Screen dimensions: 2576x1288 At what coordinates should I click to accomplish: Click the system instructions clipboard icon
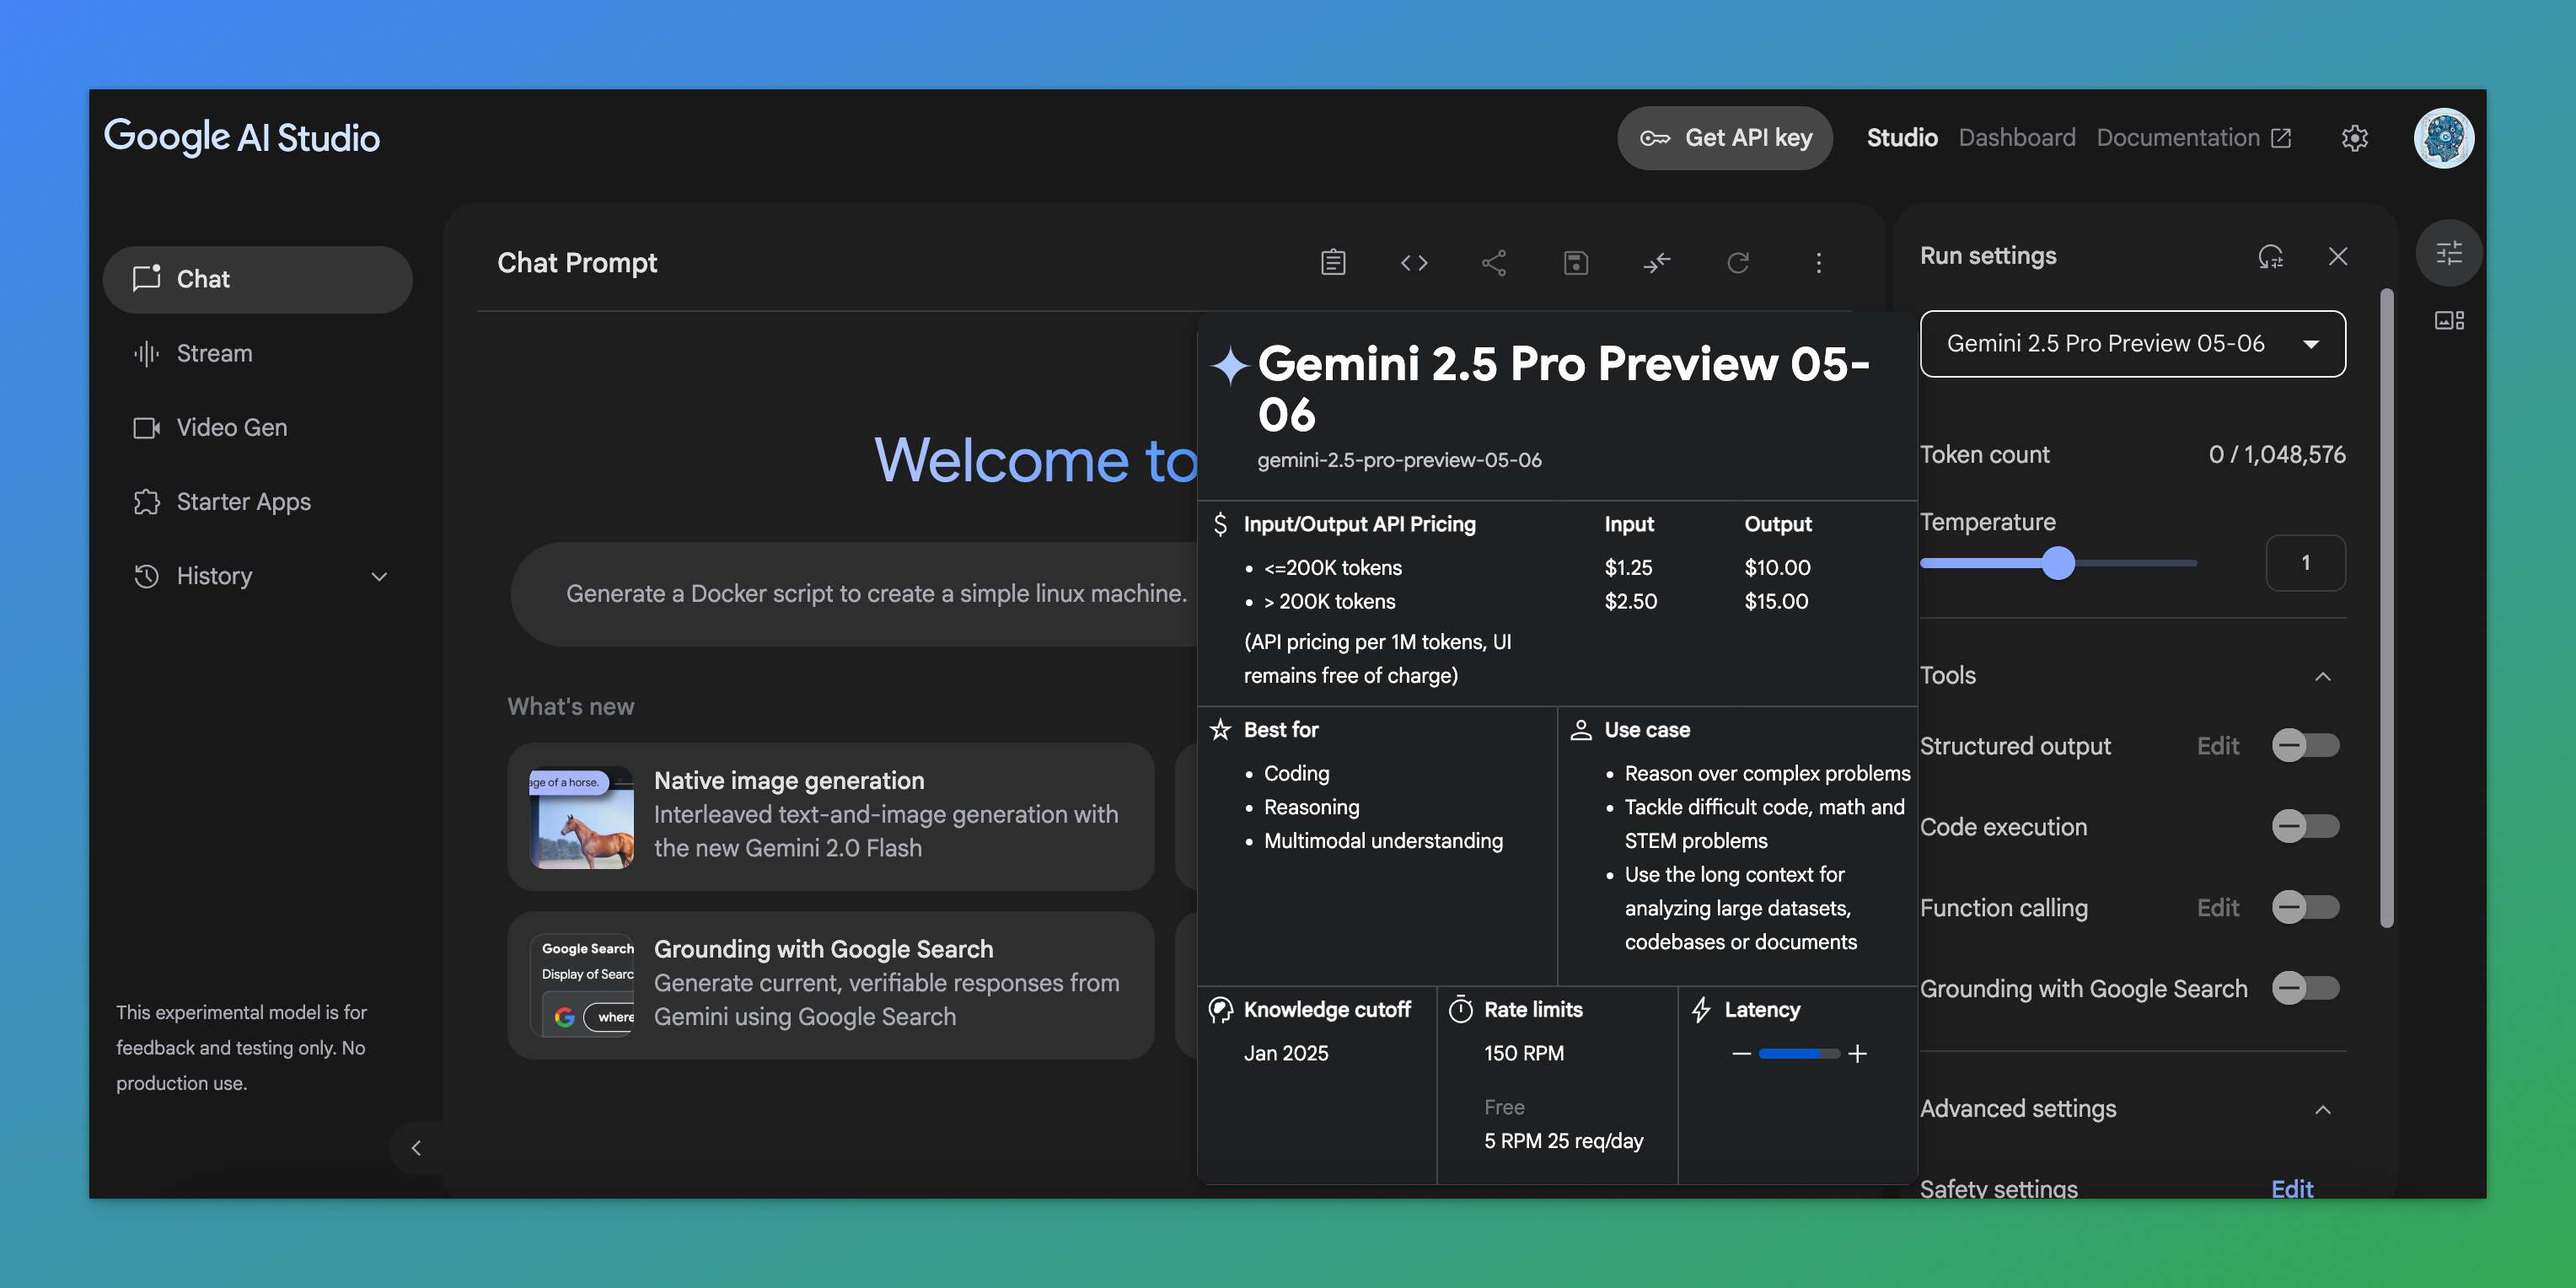(x=1333, y=263)
